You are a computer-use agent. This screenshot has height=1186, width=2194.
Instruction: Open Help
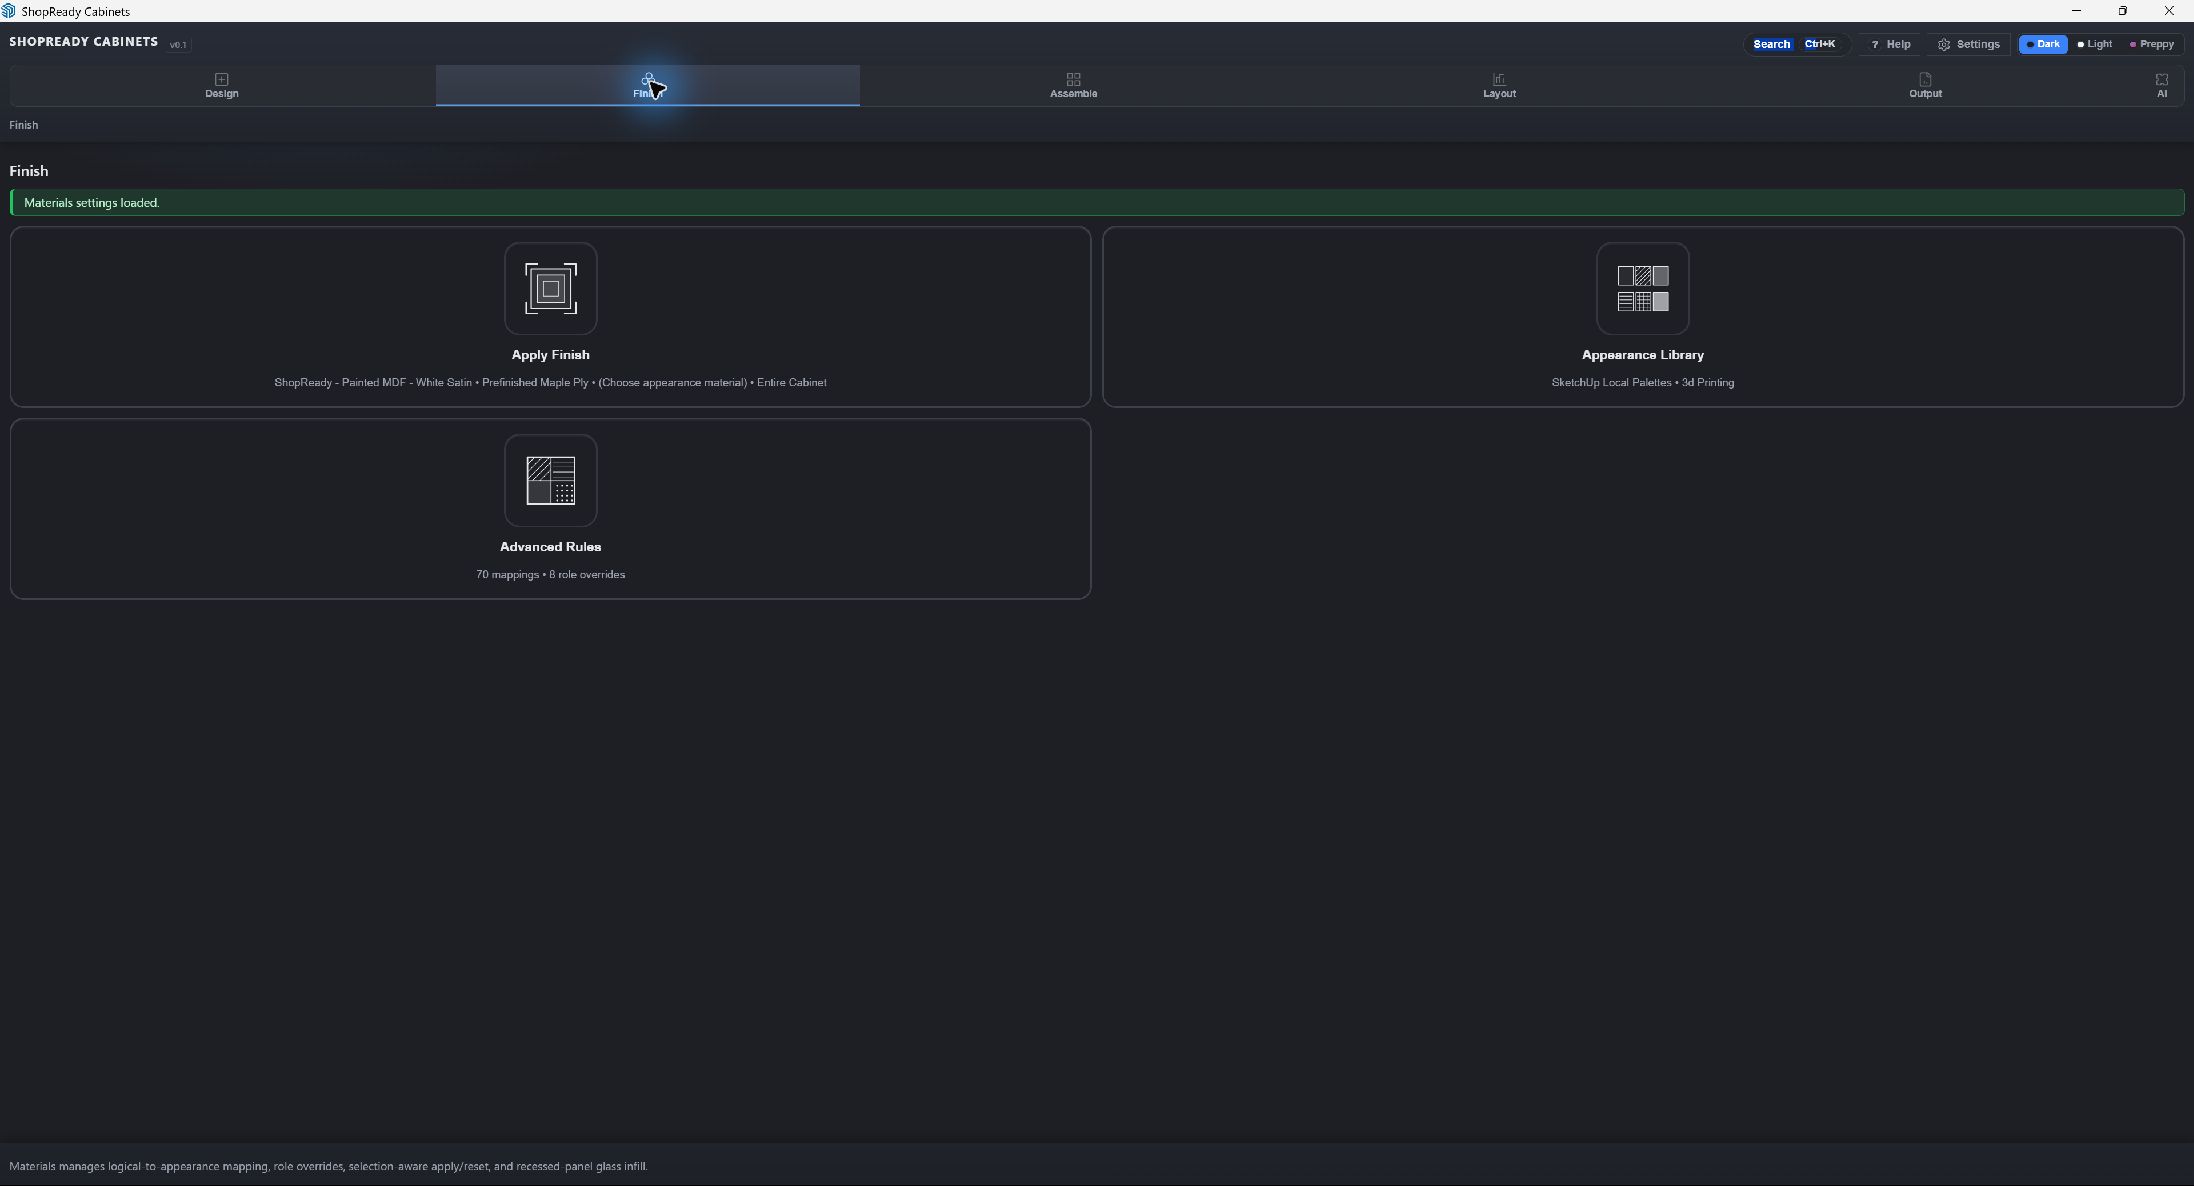[x=1890, y=44]
